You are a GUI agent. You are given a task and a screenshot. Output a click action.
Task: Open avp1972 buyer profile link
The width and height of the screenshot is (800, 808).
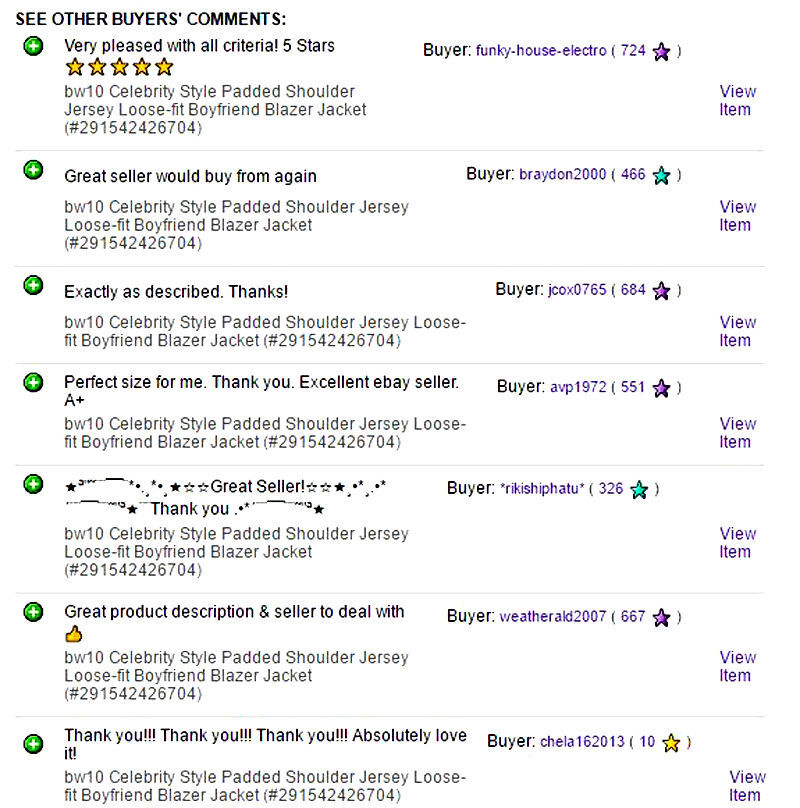coord(578,387)
